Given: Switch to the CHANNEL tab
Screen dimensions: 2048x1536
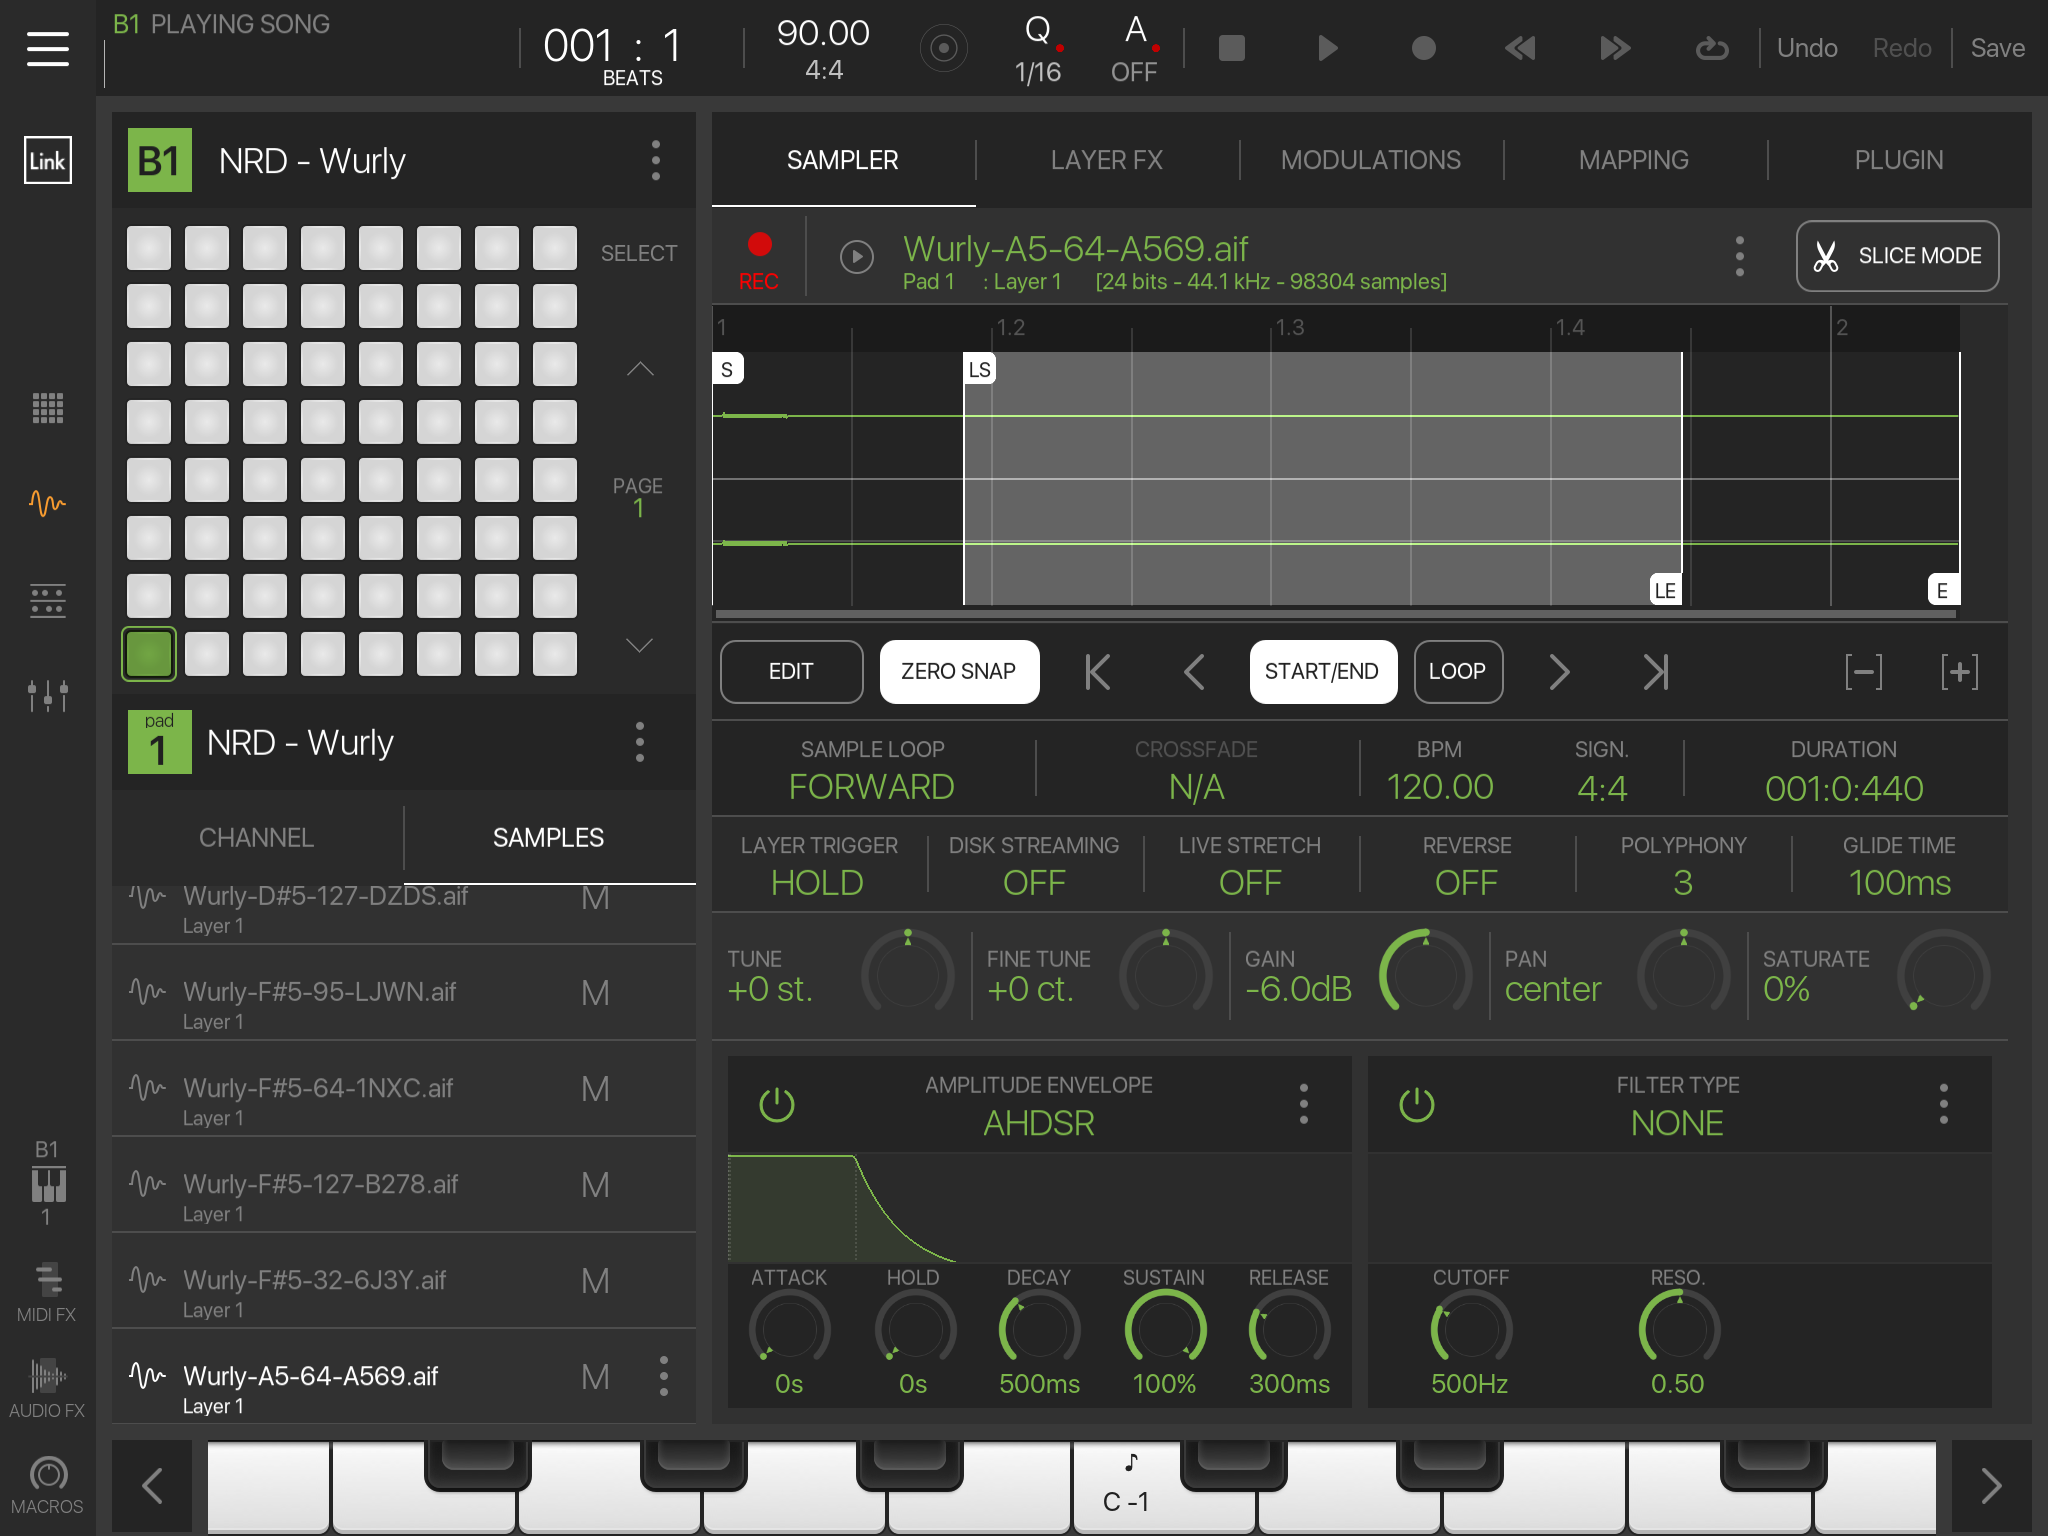Looking at the screenshot, I should click(x=257, y=838).
